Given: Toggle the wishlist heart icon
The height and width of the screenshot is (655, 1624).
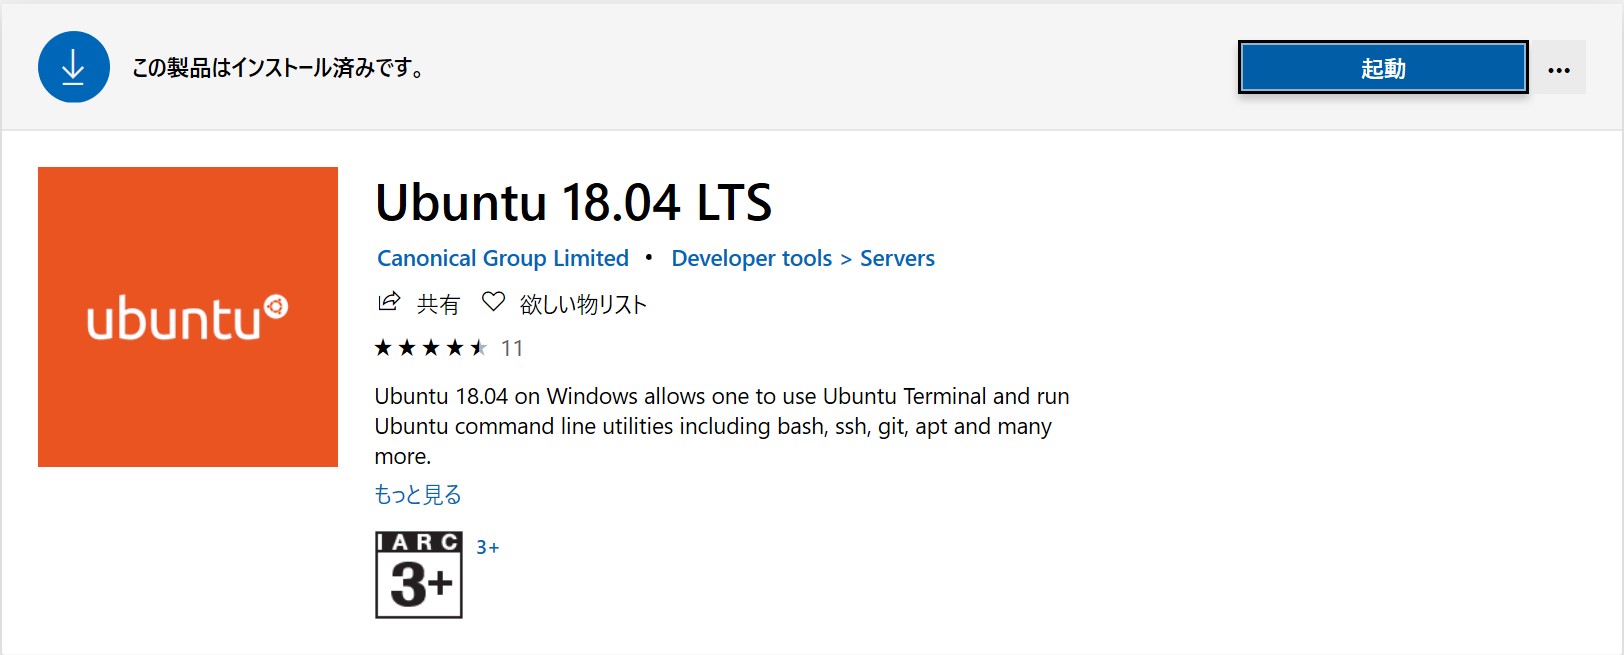Looking at the screenshot, I should point(493,302).
